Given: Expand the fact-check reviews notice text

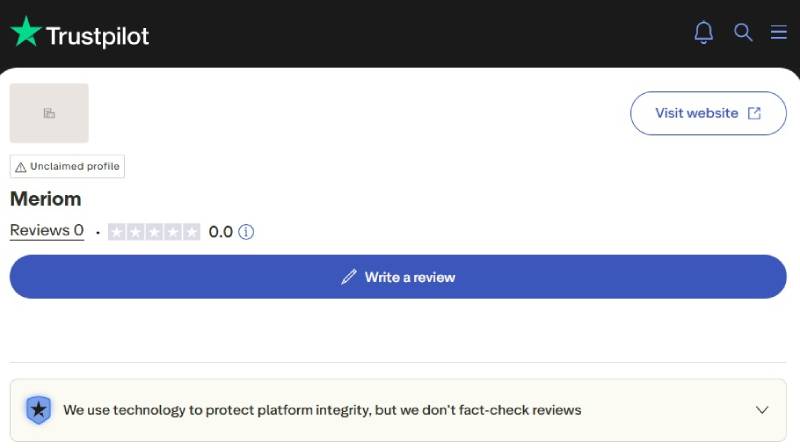Looking at the screenshot, I should click(322, 410).
